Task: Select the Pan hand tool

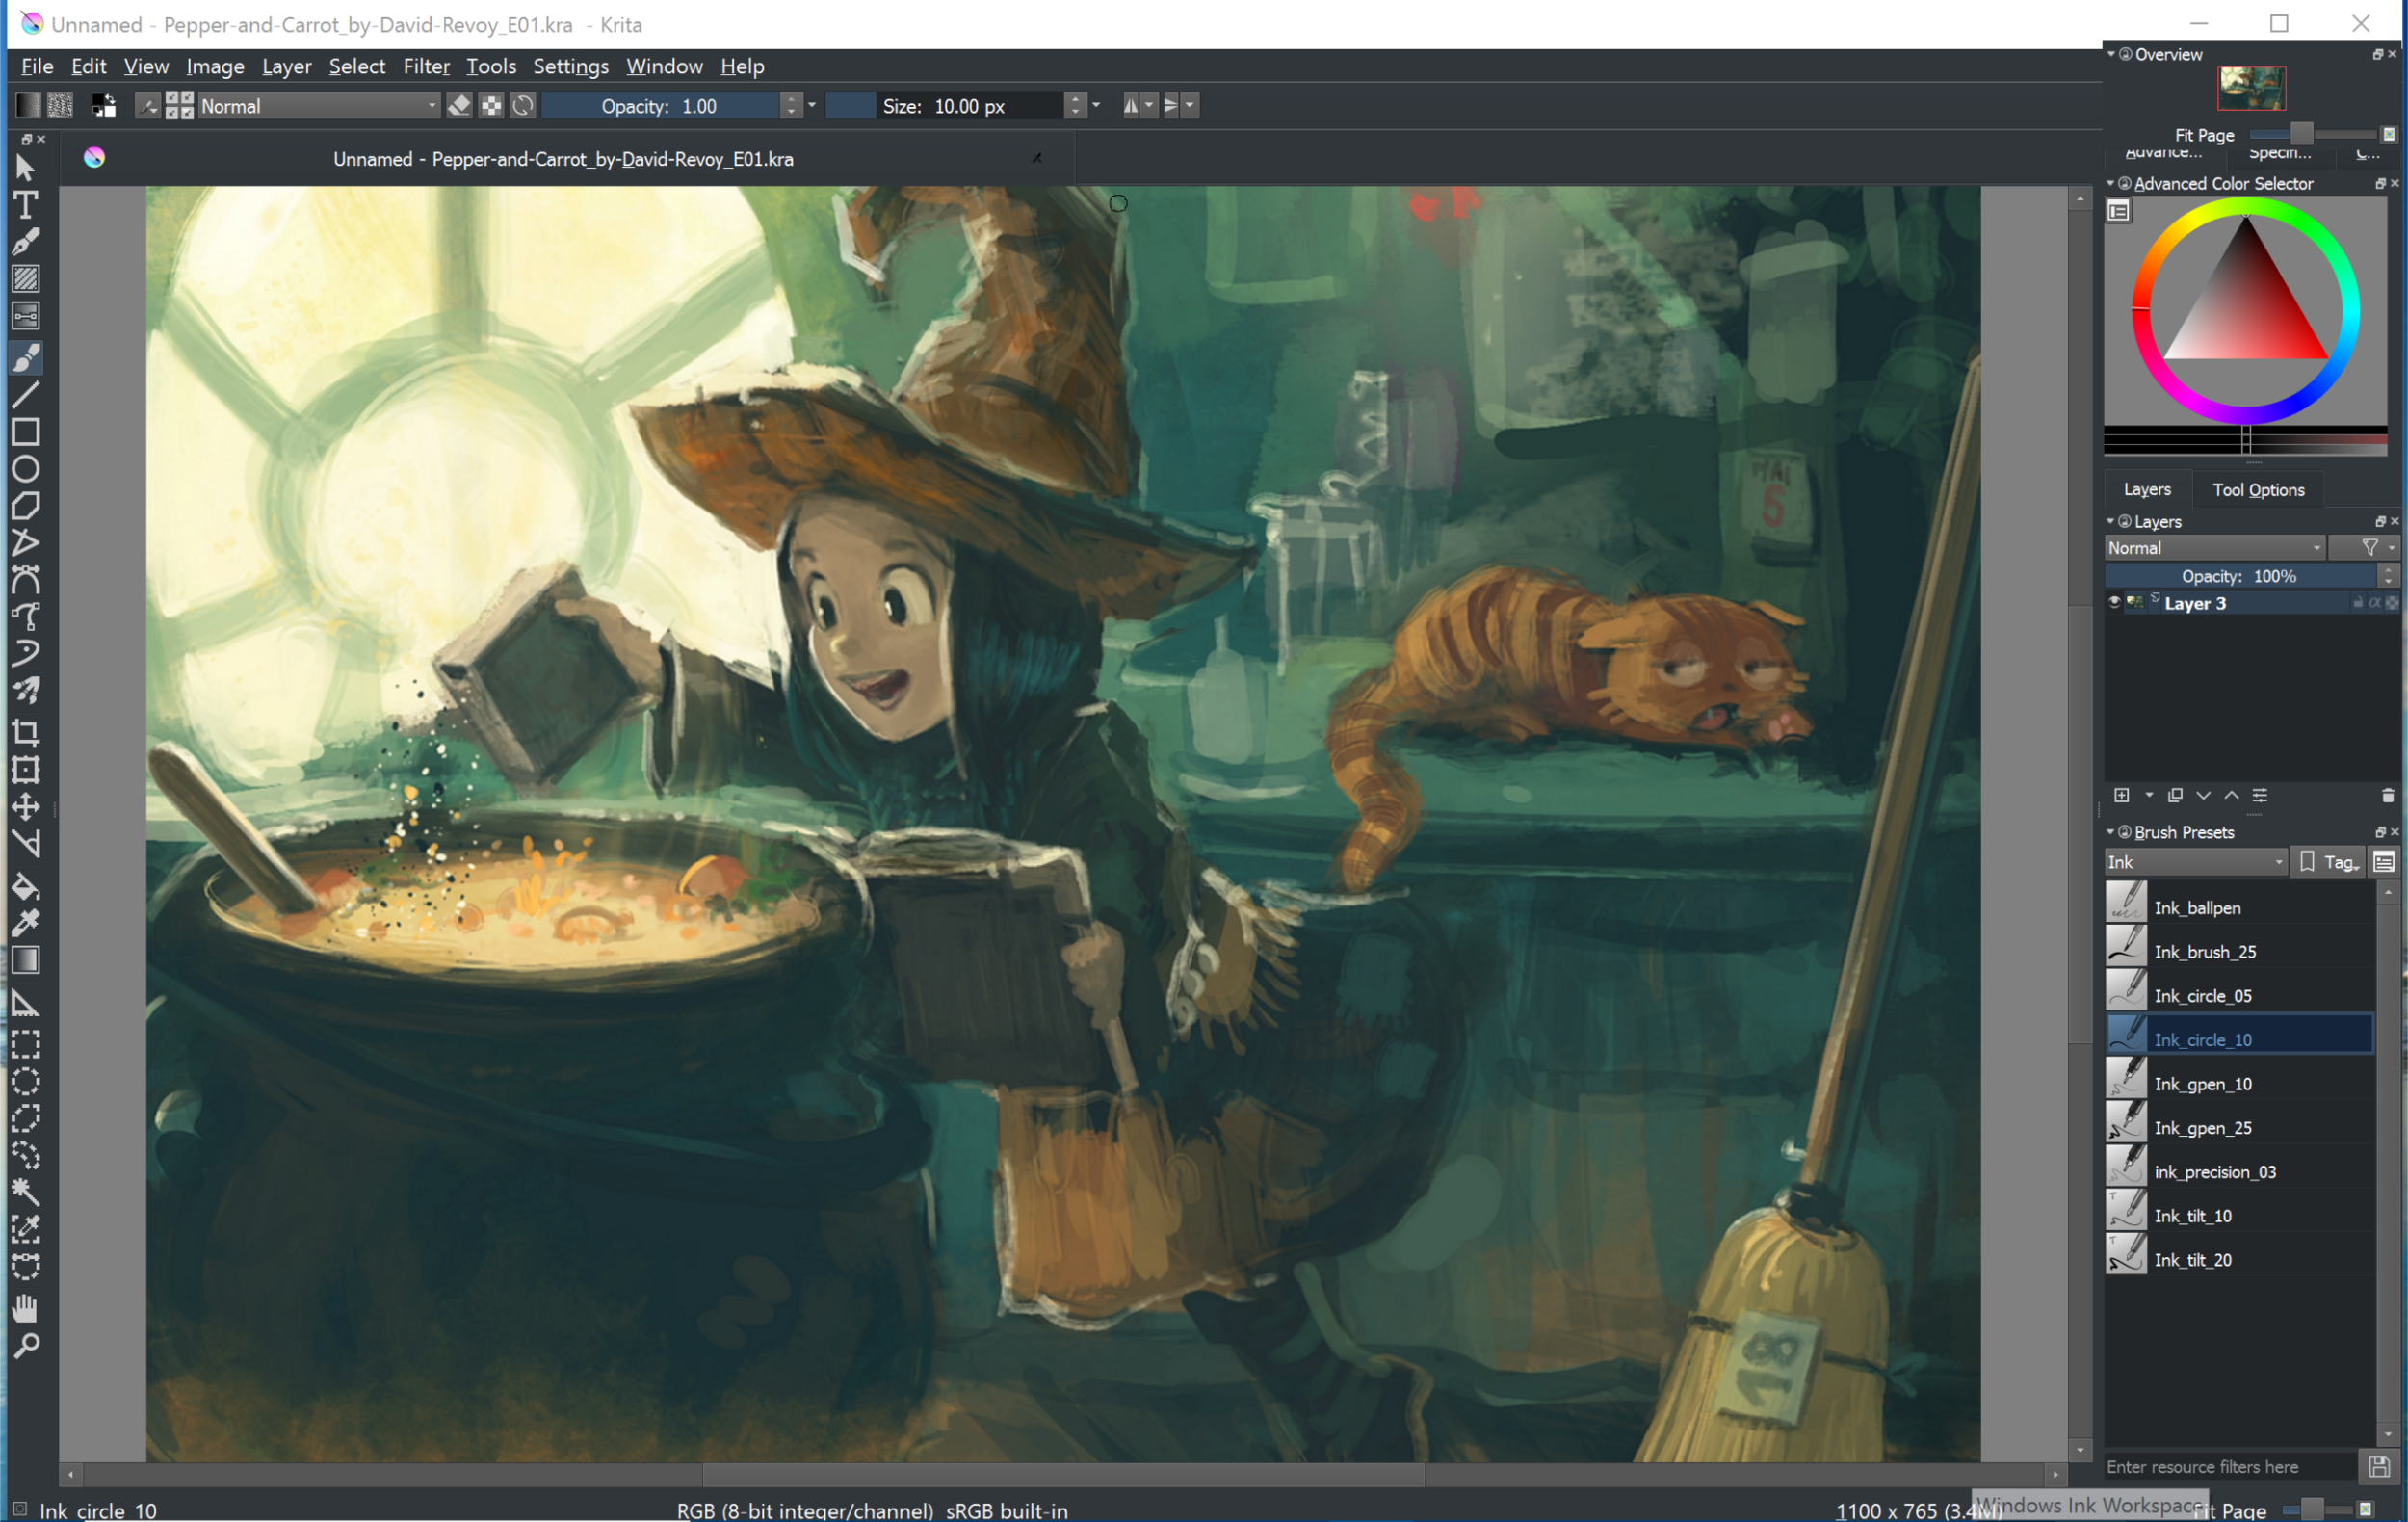Action: [x=25, y=1308]
